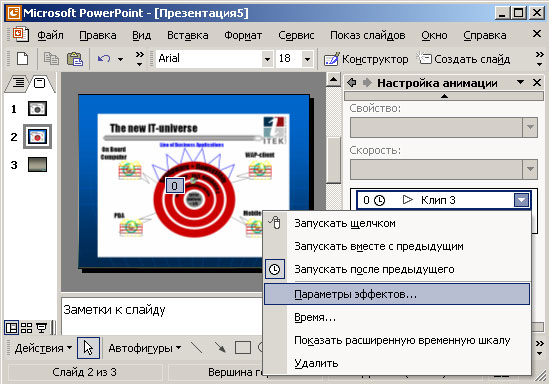549x384 pixels.
Task: Open the font size 18 dropdown
Action: pyautogui.click(x=307, y=59)
